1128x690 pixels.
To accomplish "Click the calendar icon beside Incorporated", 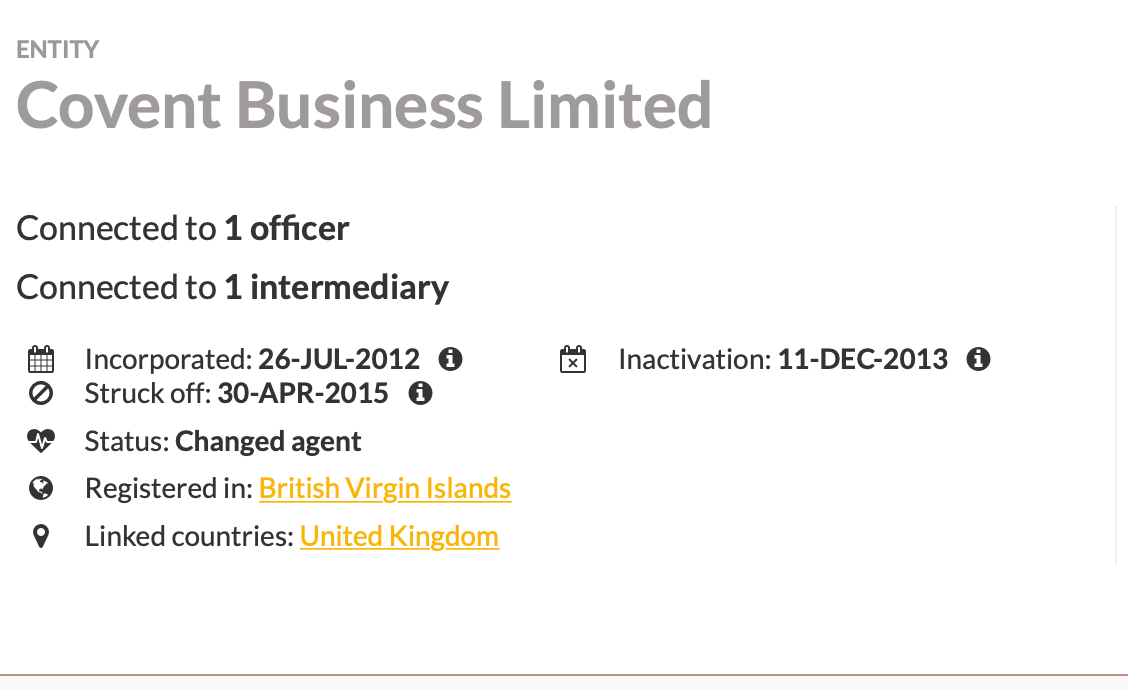I will pos(41,359).
